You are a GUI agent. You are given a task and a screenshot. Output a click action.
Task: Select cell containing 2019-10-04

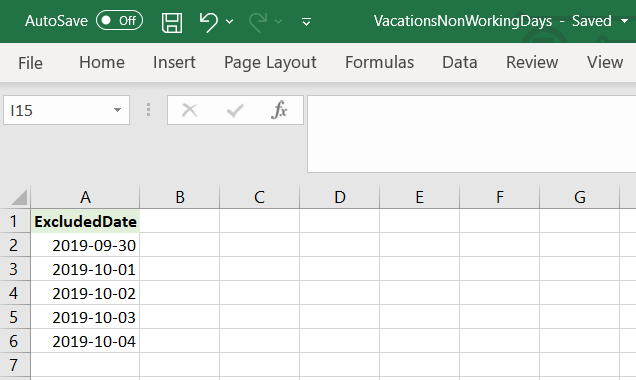(85, 341)
